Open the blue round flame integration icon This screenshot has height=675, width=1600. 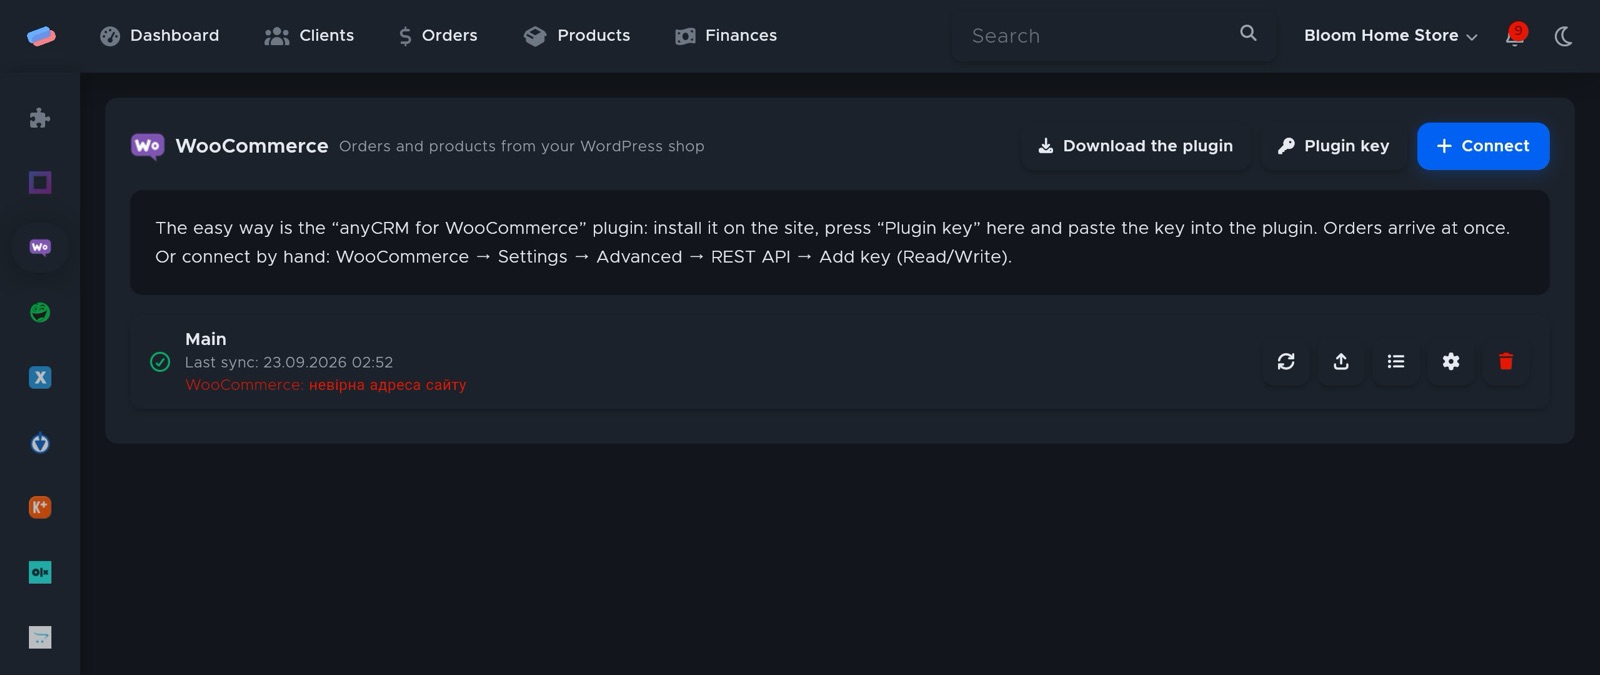40,442
